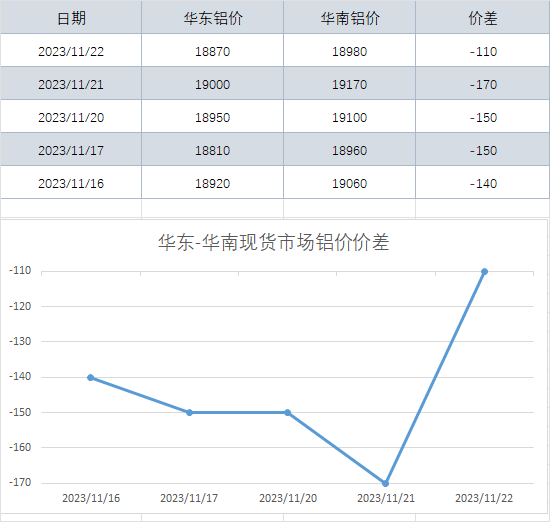Click y-axis label -160 on chart
550x522 pixels.
pos(20,447)
